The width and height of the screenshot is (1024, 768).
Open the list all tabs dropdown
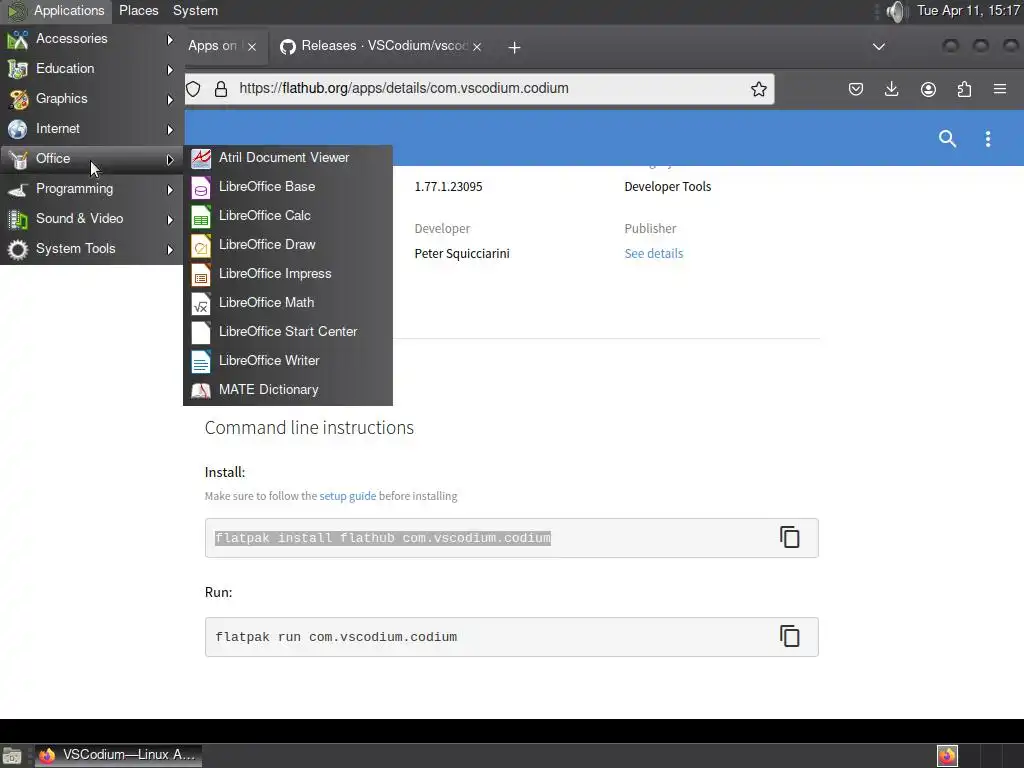coord(879,47)
